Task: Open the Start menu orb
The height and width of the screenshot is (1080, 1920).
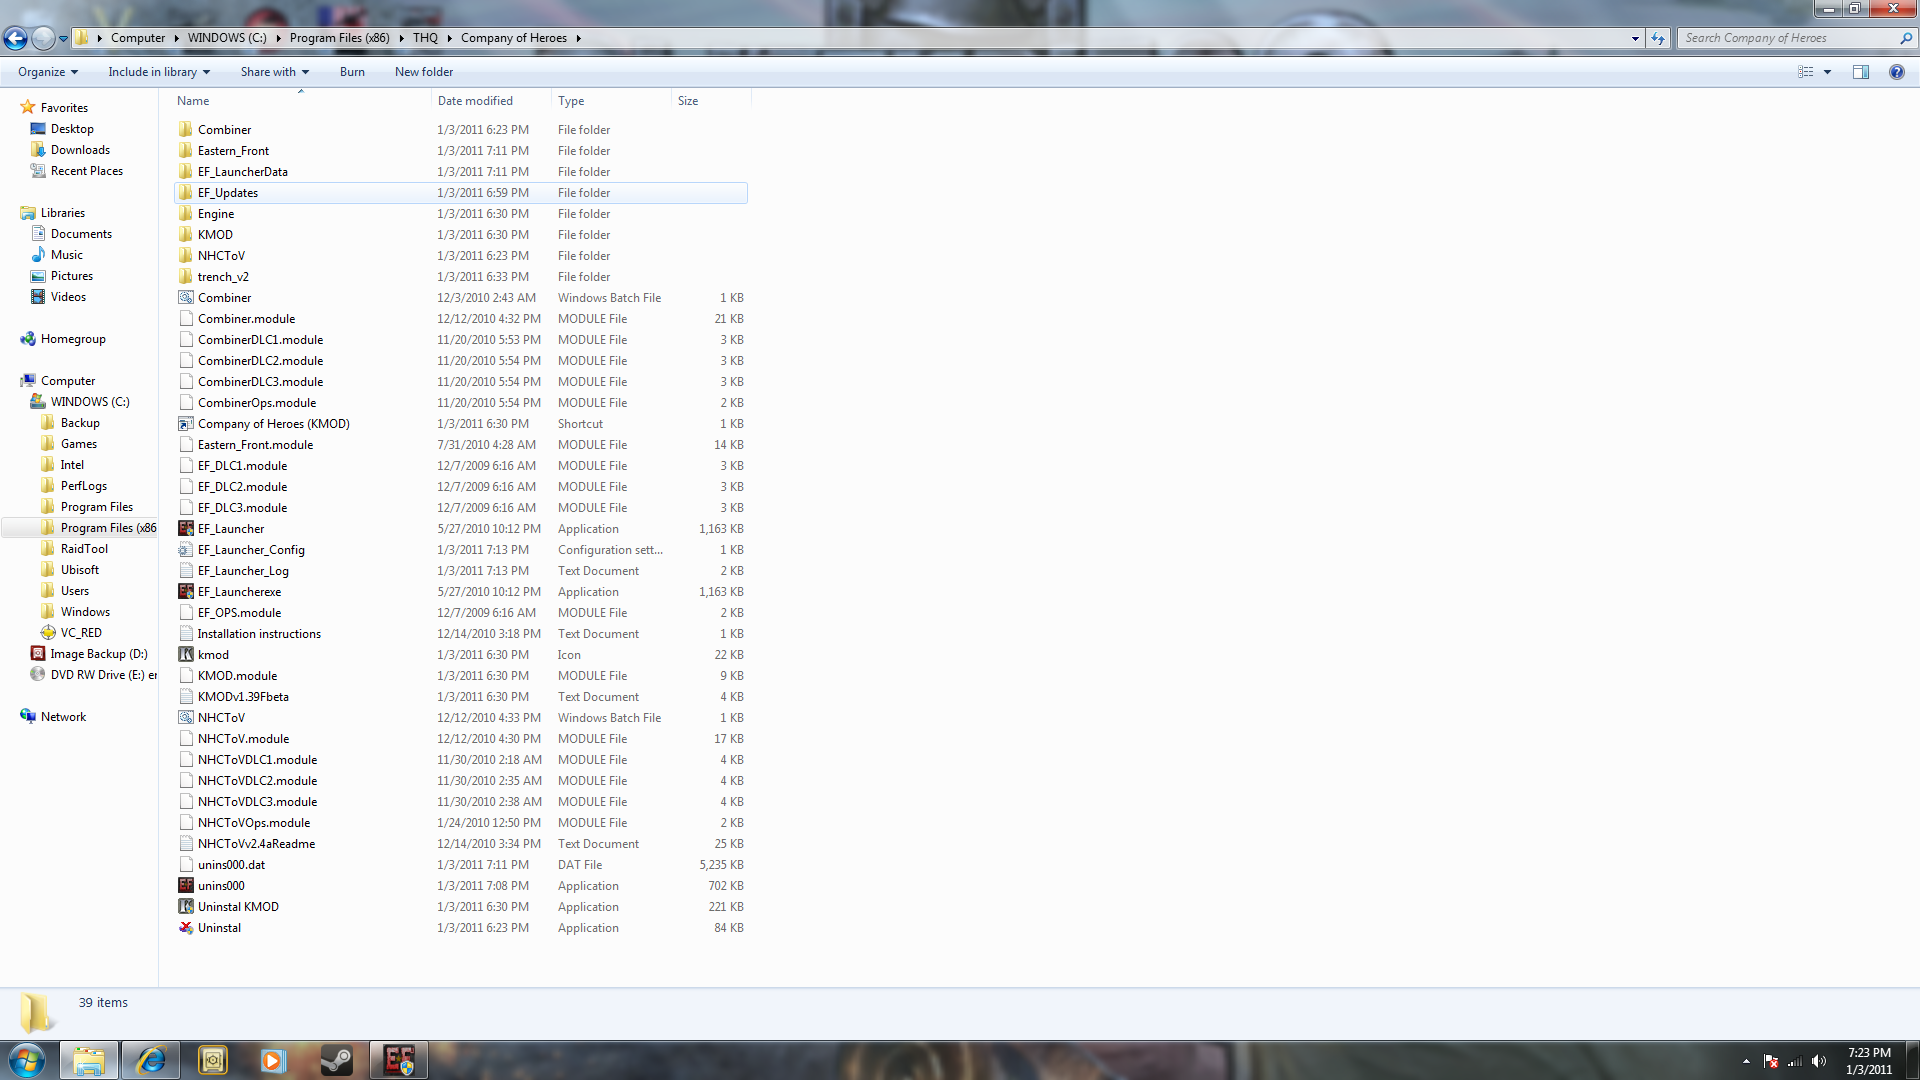Action: pyautogui.click(x=27, y=1060)
